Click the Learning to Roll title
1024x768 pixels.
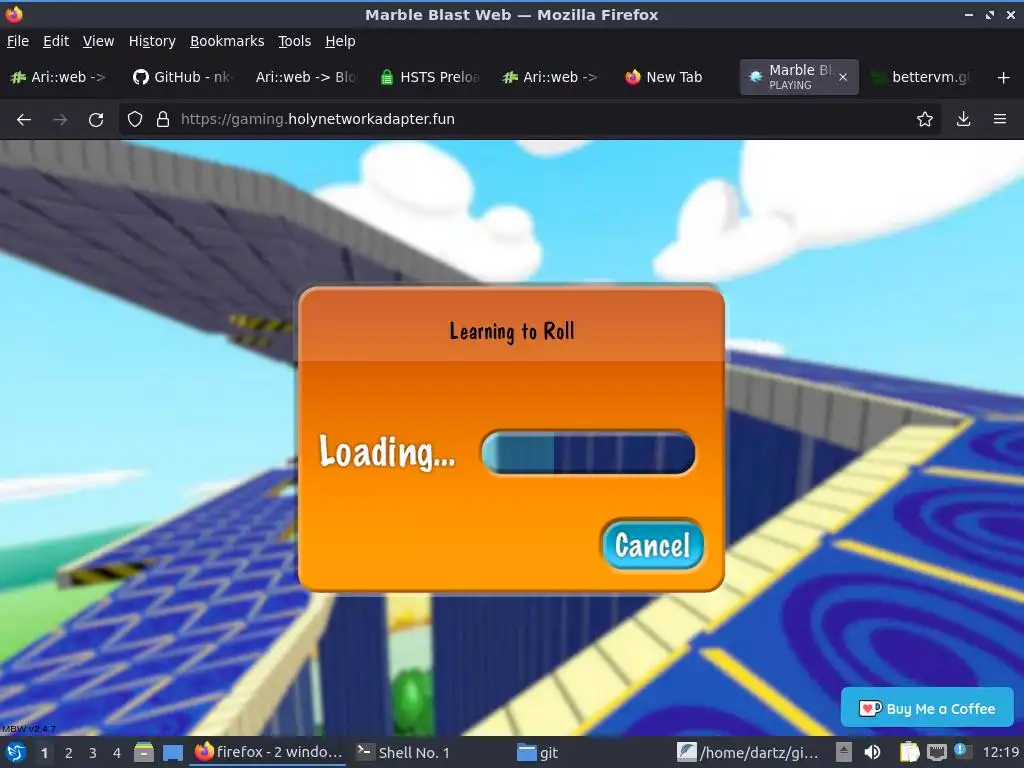coord(512,331)
